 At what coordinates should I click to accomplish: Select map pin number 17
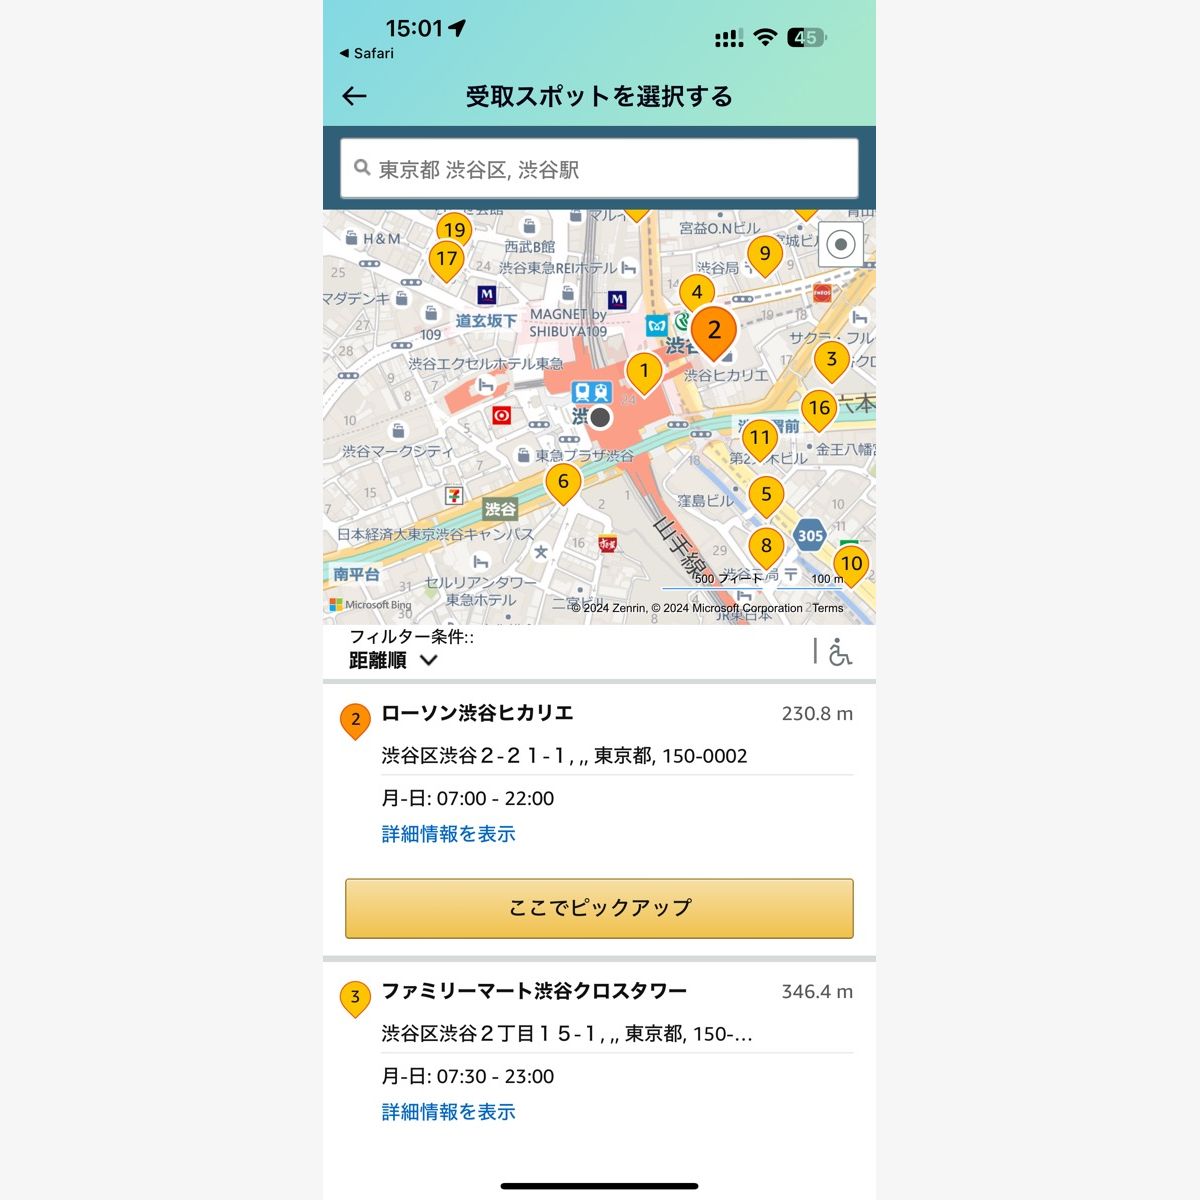[x=447, y=260]
